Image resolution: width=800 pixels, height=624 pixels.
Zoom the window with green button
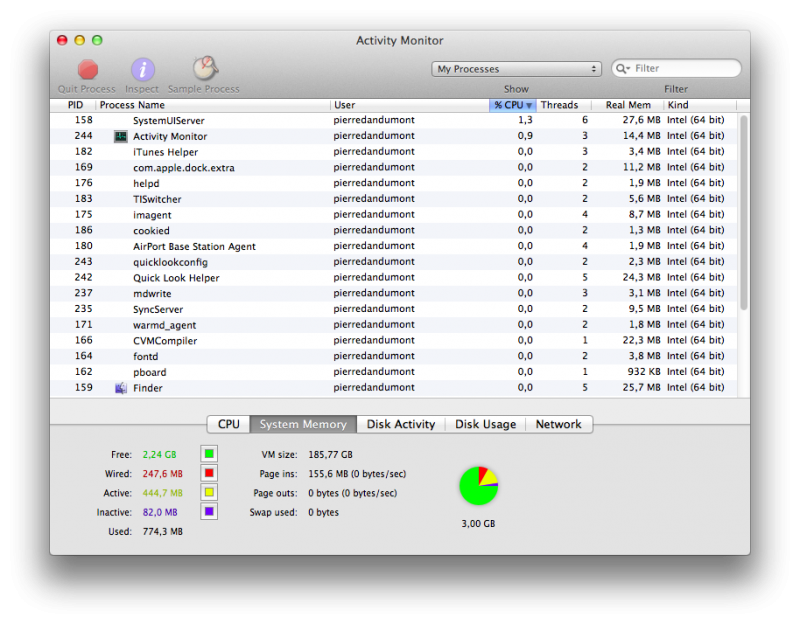click(97, 40)
